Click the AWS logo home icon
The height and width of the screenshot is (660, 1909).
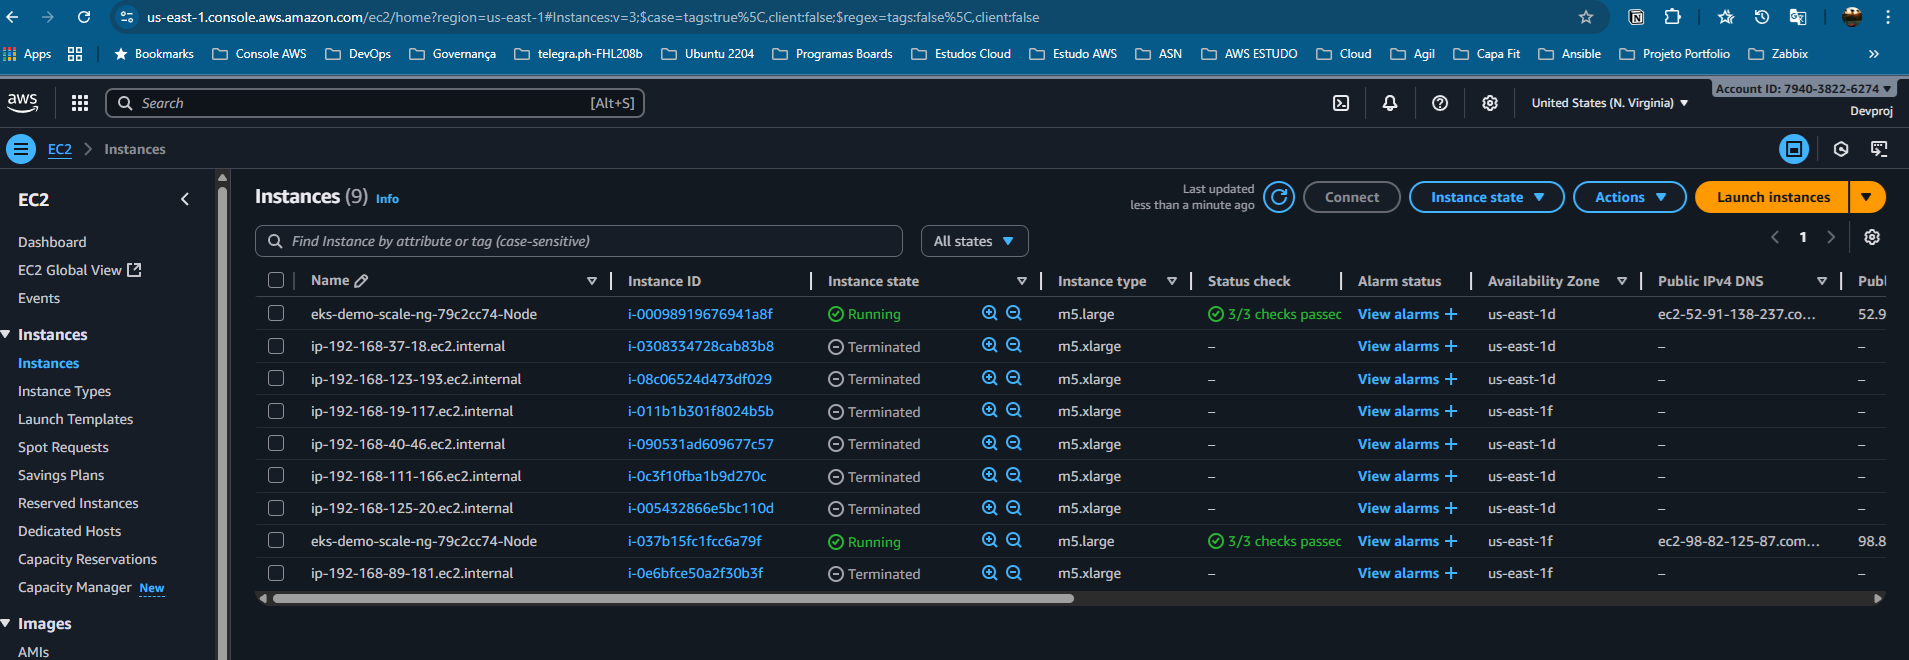[23, 102]
